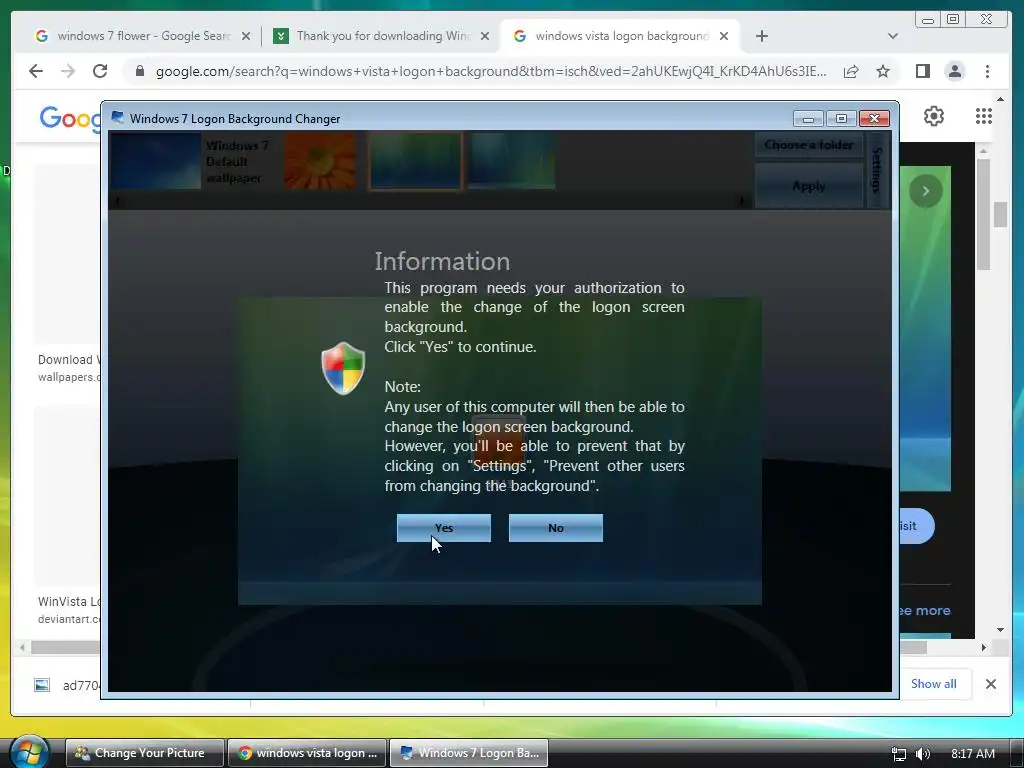Open the vertical Settings tab in Logon Changer

(x=877, y=170)
